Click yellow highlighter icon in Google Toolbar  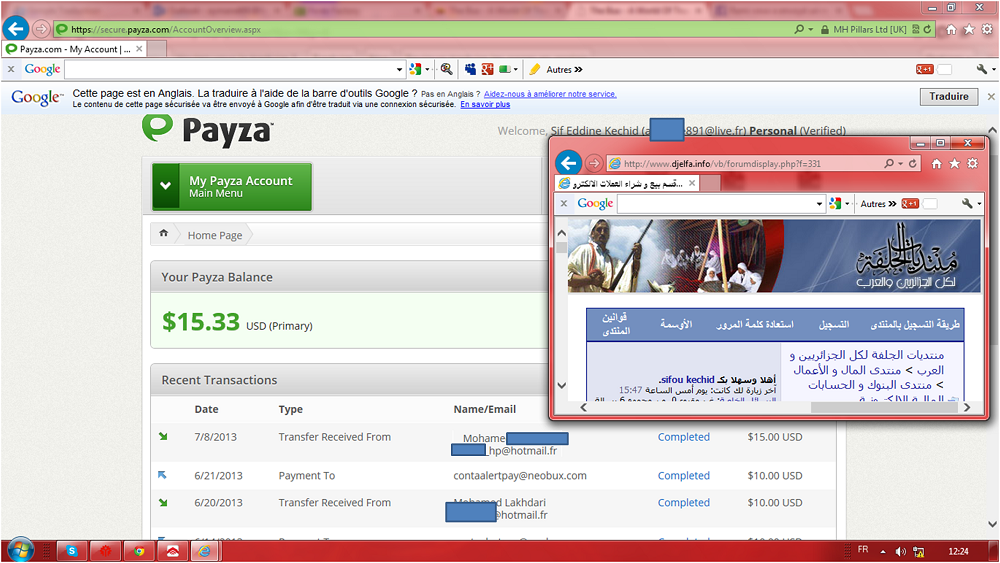click(x=534, y=69)
